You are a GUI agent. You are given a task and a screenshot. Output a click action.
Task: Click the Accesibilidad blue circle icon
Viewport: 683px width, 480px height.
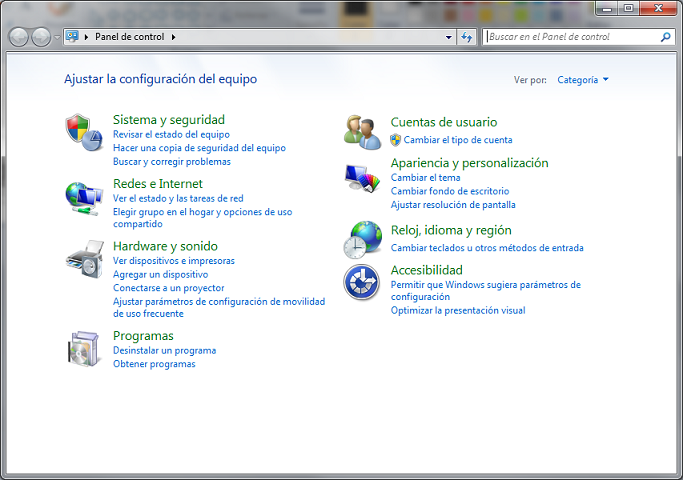coord(362,282)
